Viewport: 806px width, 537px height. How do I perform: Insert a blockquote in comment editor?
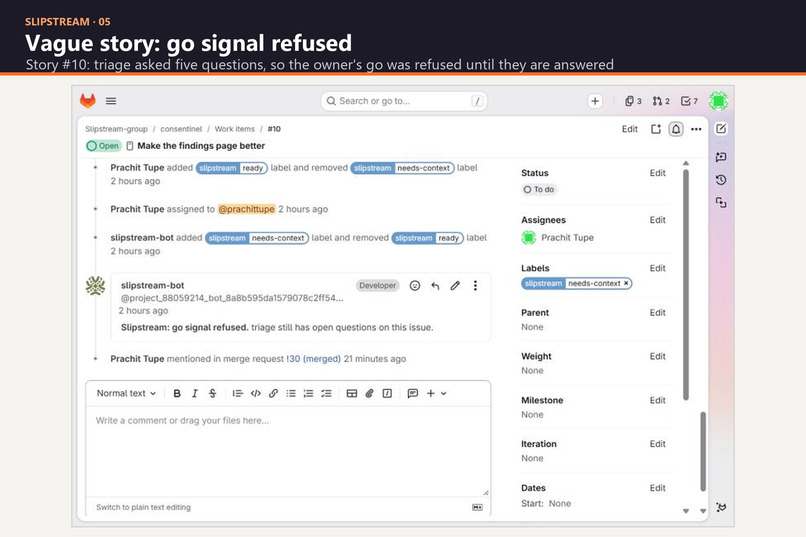[x=237, y=394]
